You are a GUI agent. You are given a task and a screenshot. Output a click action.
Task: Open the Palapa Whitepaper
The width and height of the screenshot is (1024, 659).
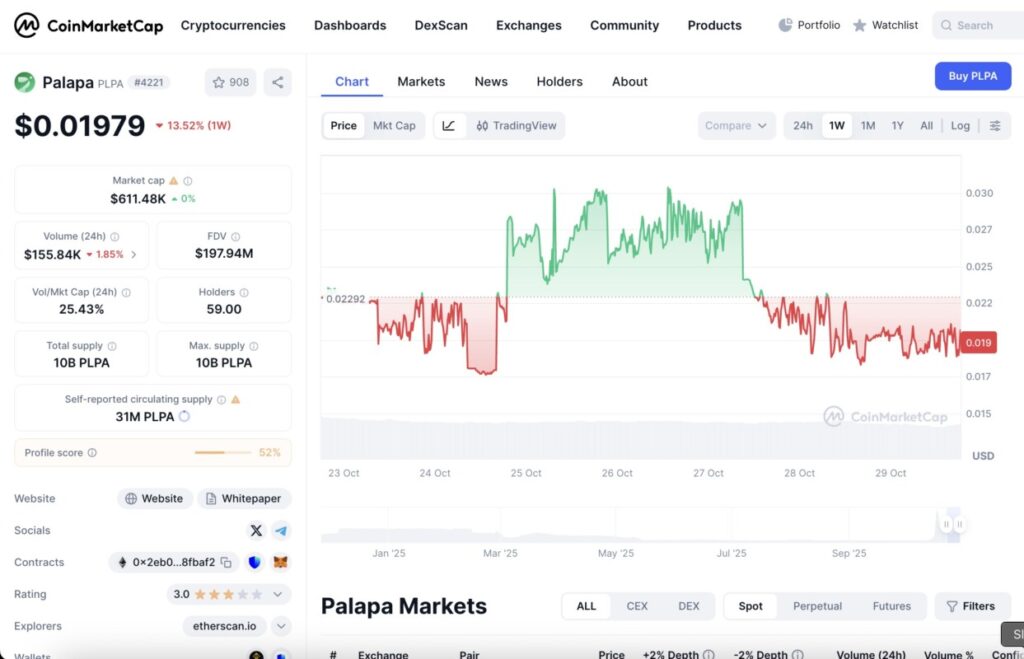(x=244, y=498)
